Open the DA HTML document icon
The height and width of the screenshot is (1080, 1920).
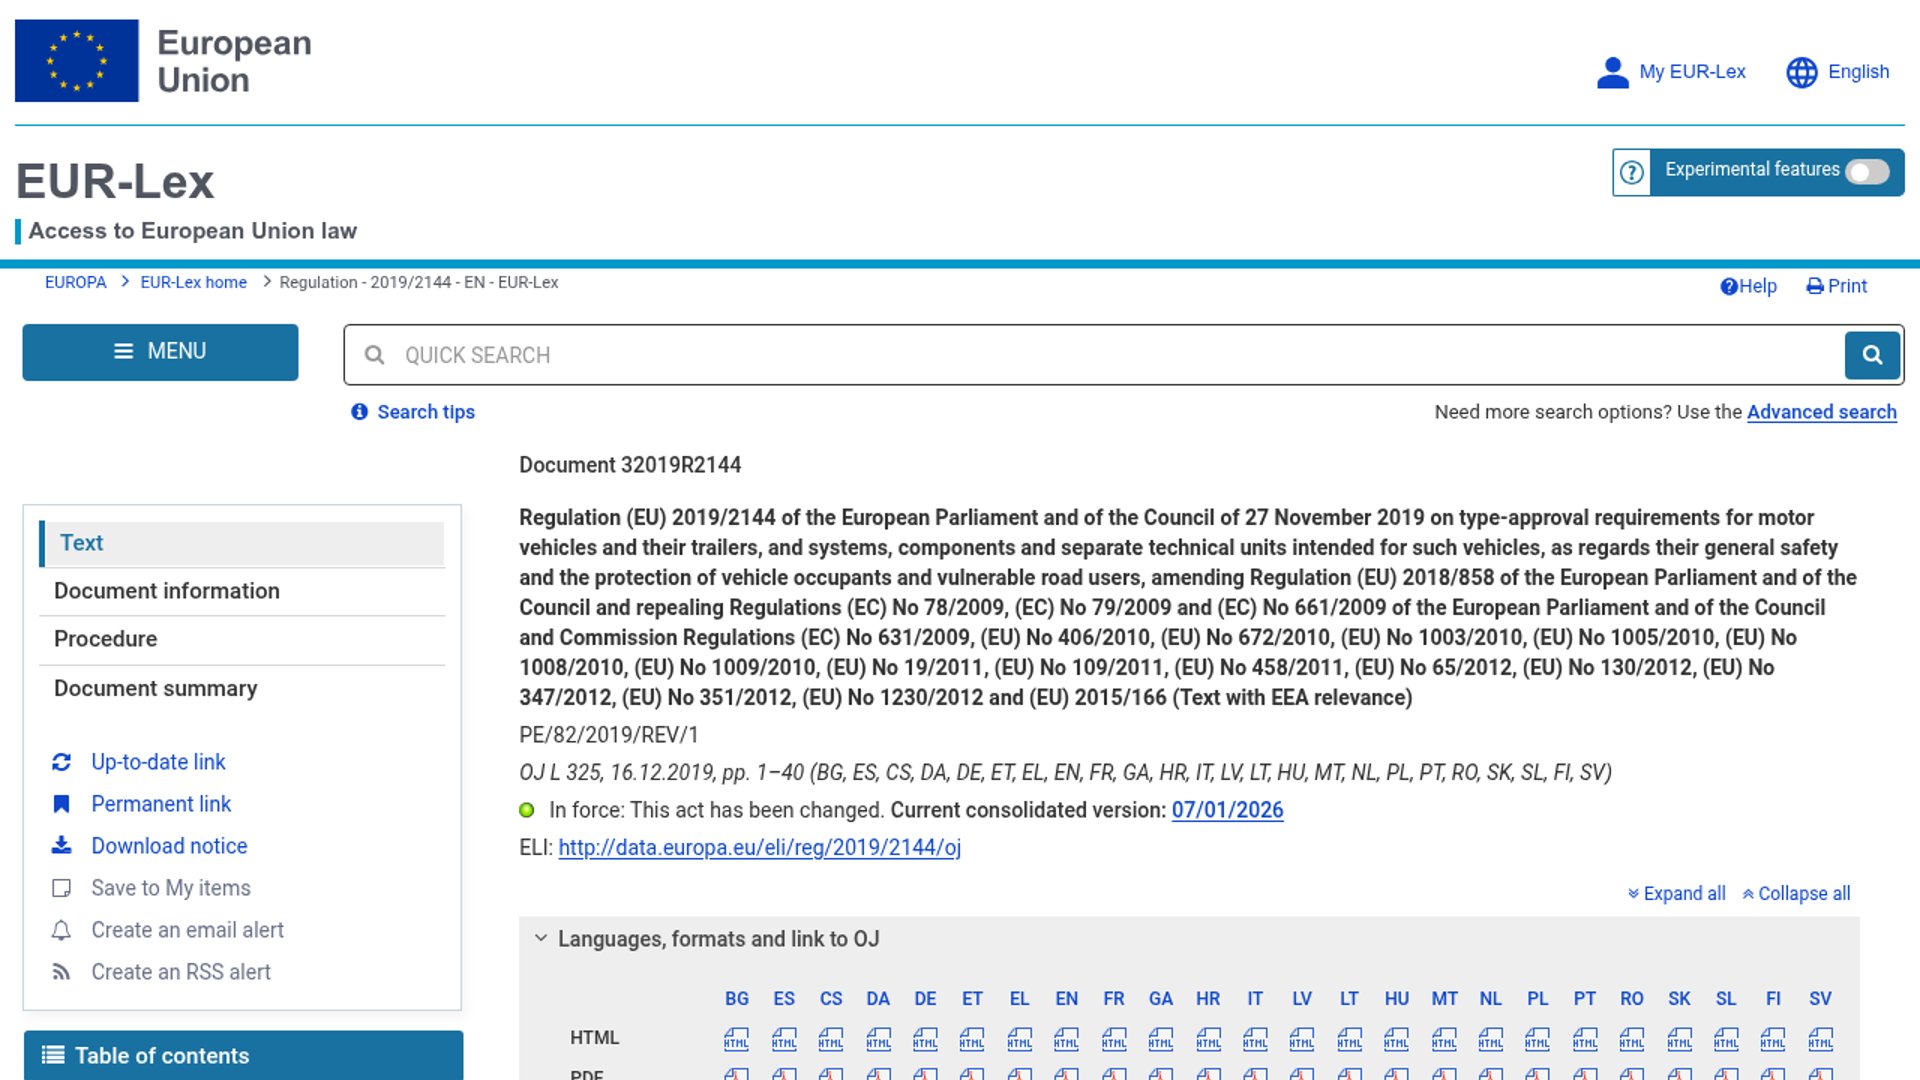tap(878, 1039)
